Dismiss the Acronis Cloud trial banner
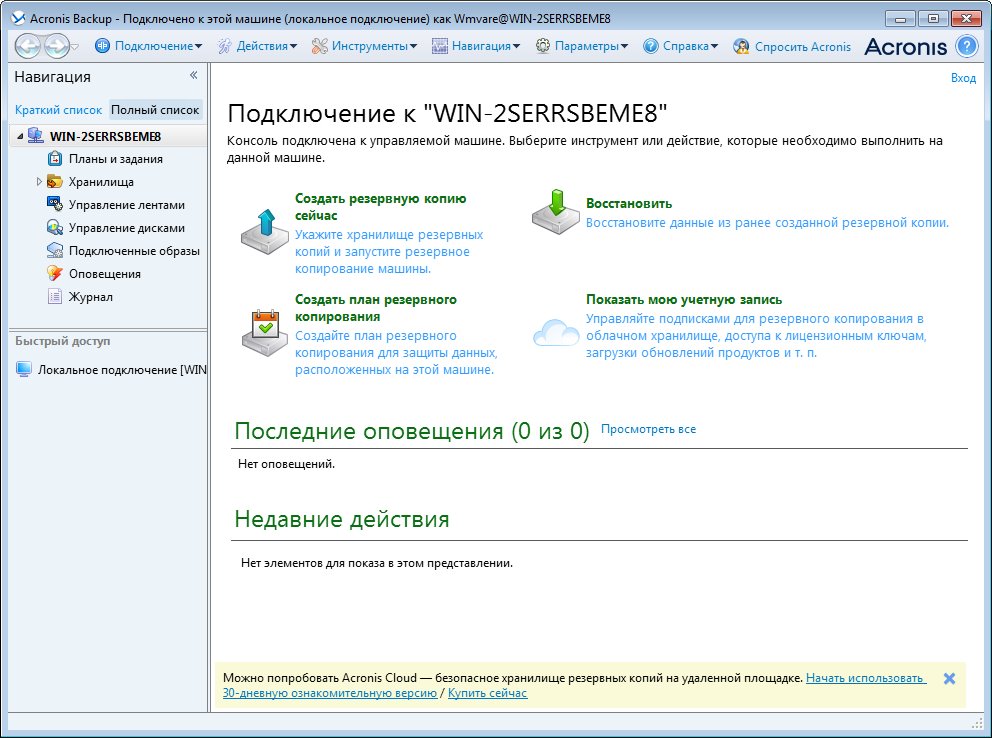The height and width of the screenshot is (738, 992). pos(949,678)
